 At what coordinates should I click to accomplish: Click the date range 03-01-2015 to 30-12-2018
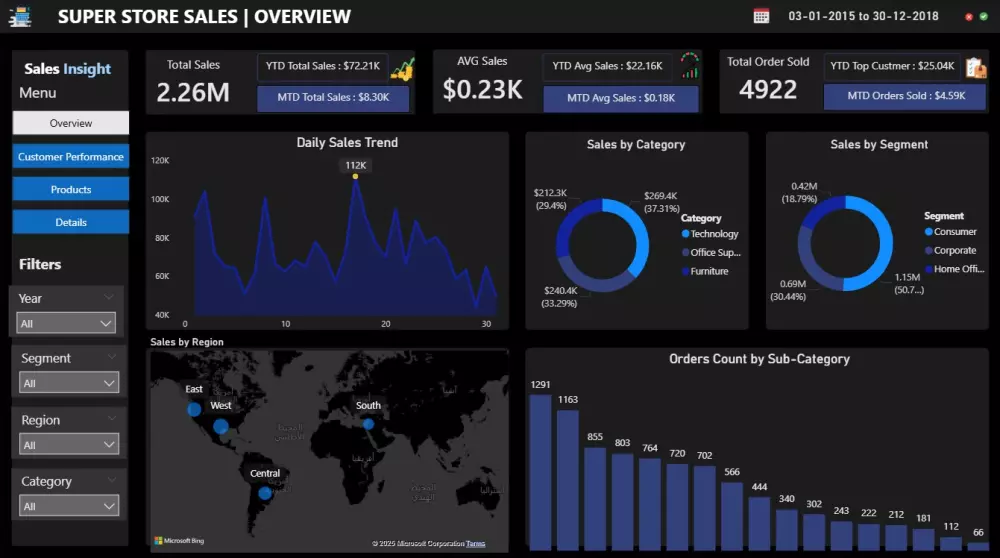[x=863, y=16]
